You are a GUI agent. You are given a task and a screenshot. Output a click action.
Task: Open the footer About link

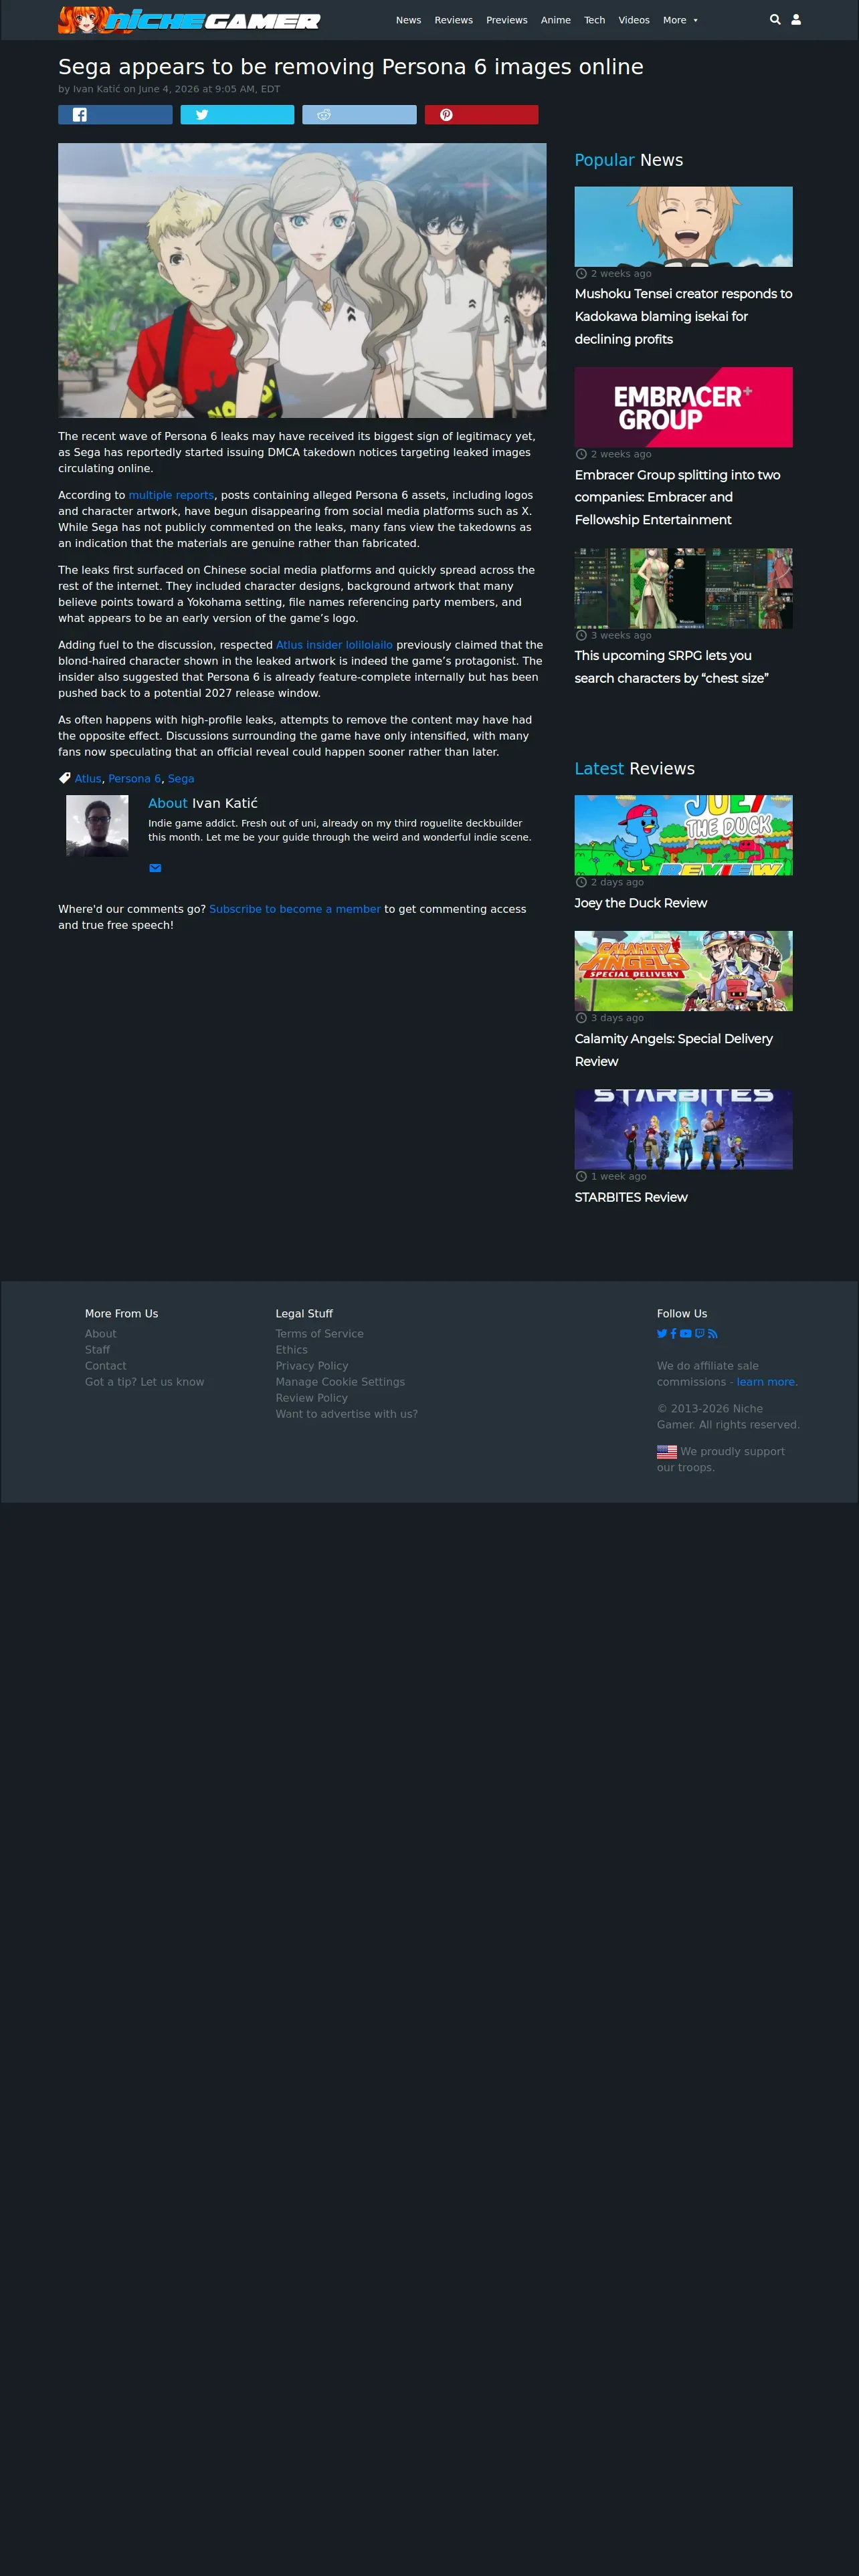[x=100, y=1334]
